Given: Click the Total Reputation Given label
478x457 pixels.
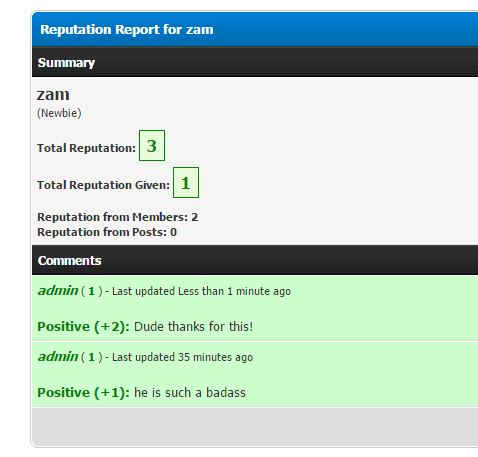Looking at the screenshot, I should tap(103, 185).
